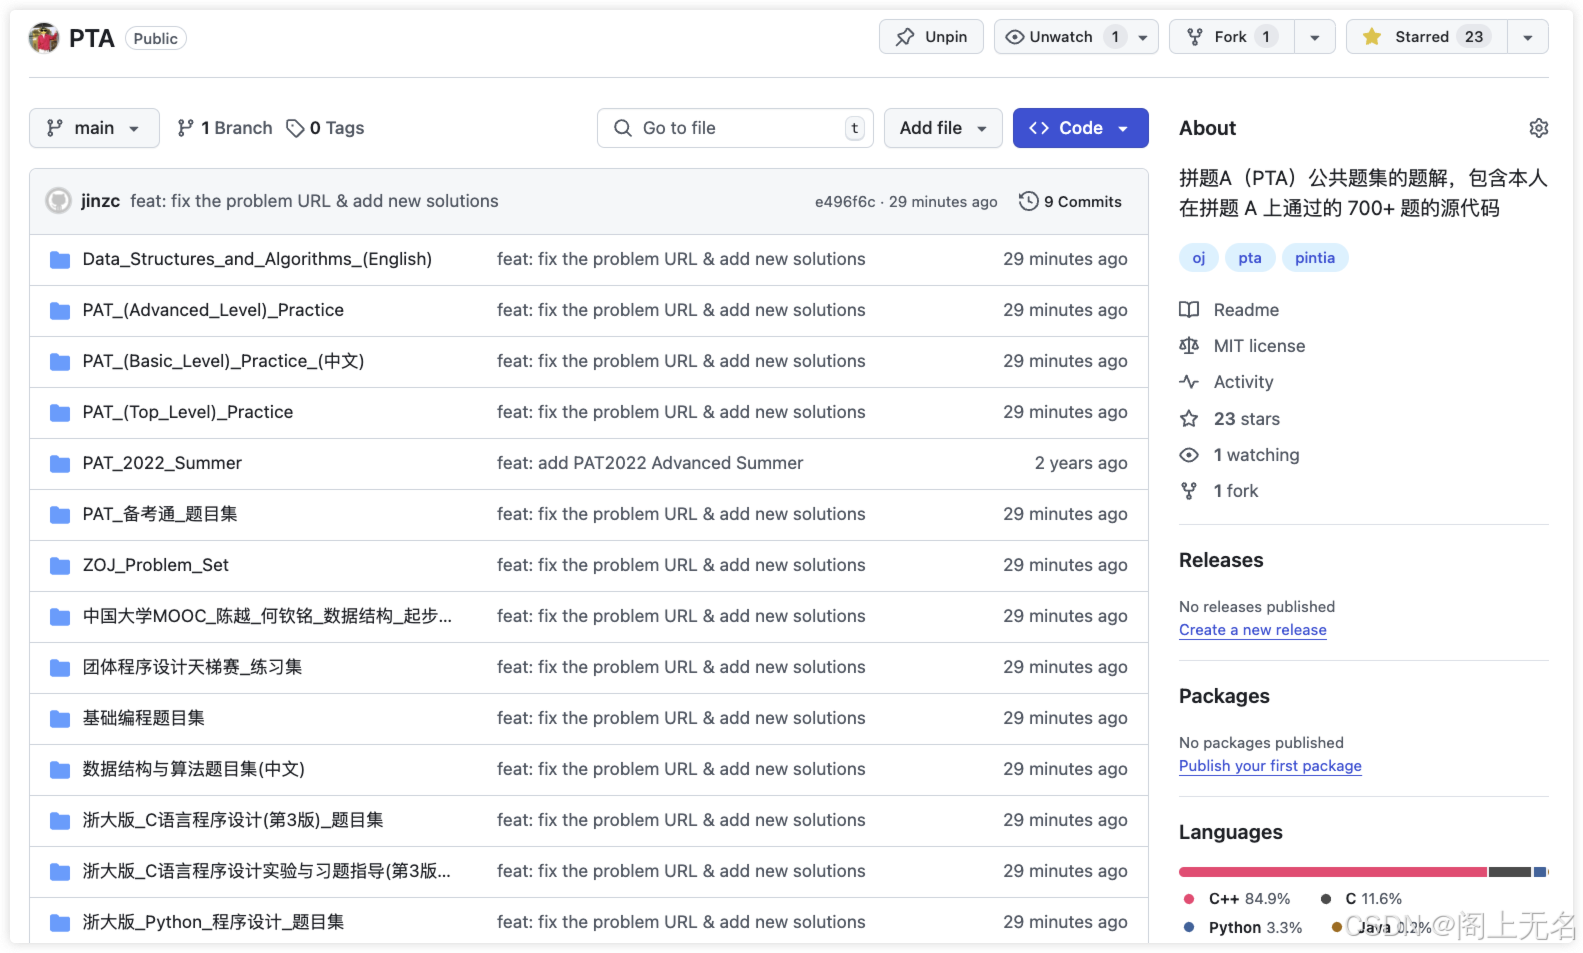Click the branch icon next to 1 Branch
Viewport: 1583px width, 953px height.
[x=185, y=128]
